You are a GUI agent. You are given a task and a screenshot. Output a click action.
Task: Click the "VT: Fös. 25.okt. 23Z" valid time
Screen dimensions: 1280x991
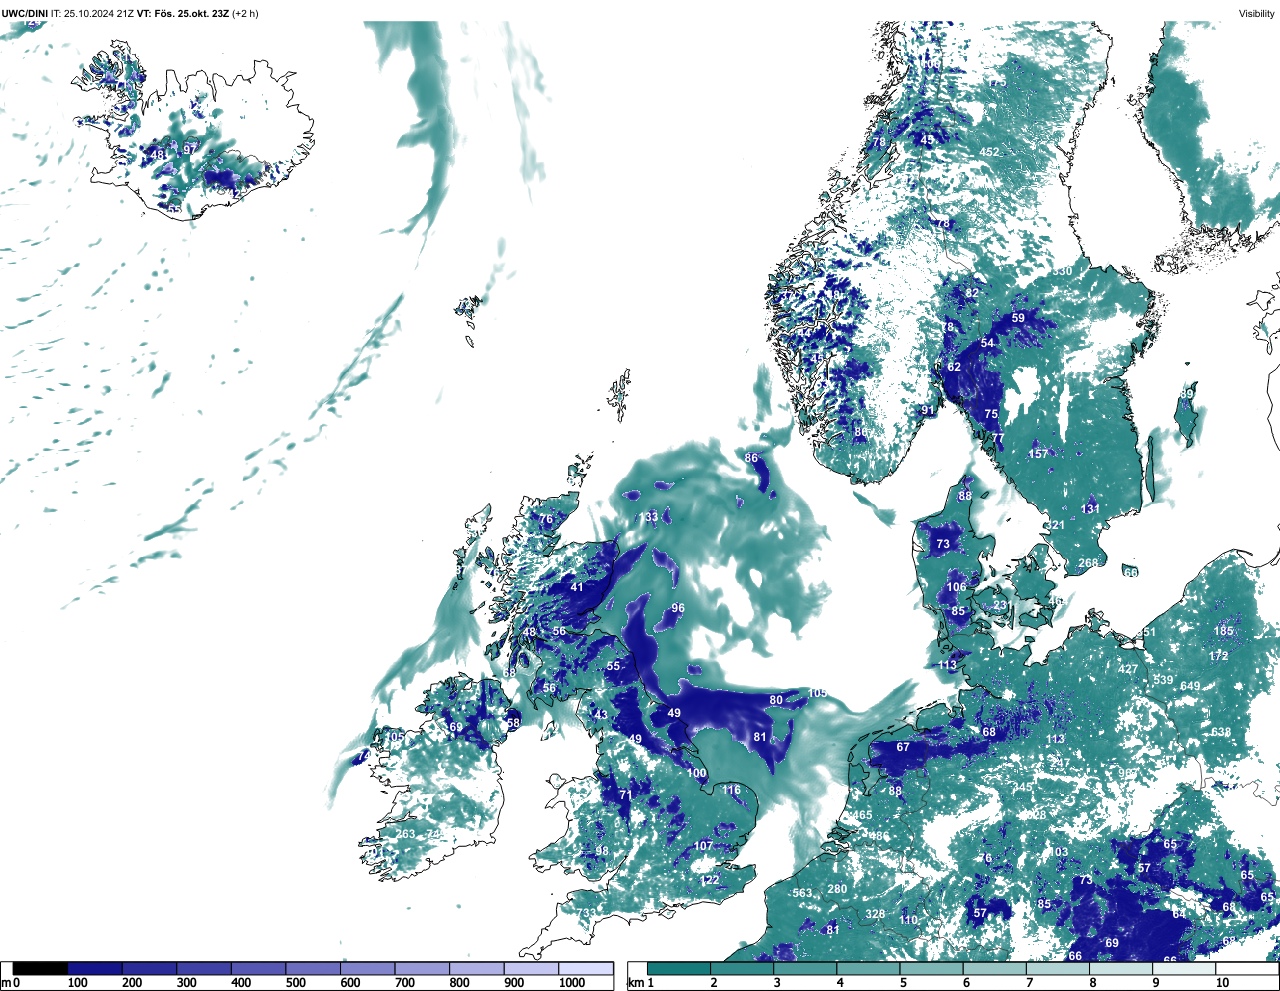click(x=183, y=14)
